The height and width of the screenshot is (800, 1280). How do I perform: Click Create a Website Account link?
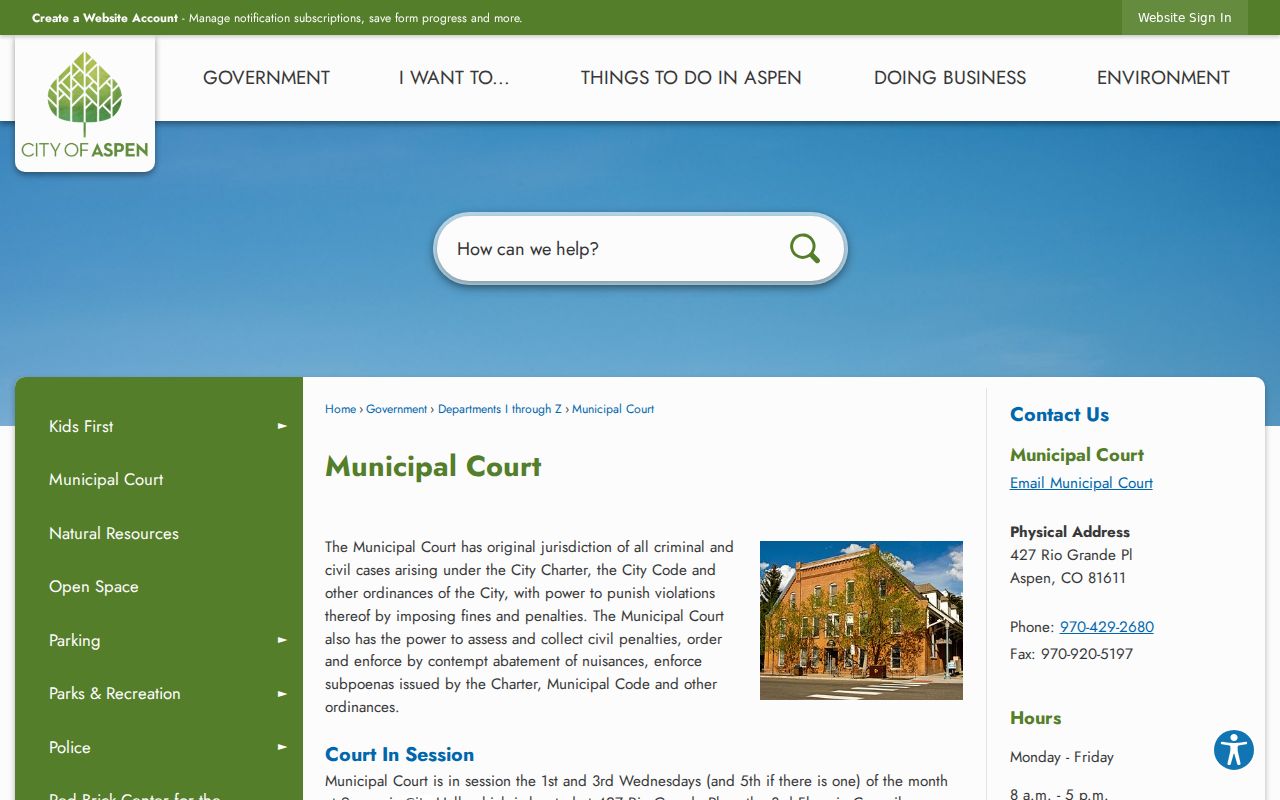pyautogui.click(x=105, y=18)
